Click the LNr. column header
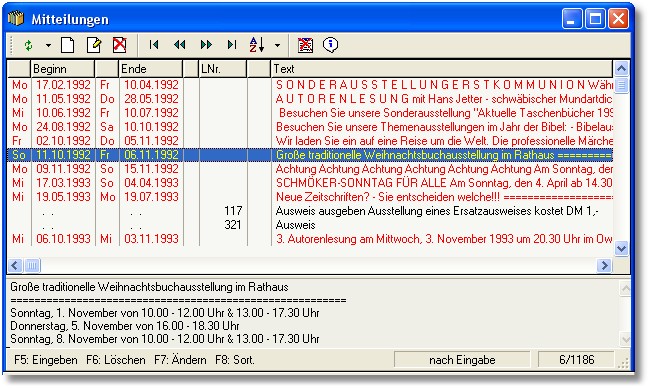The width and height of the screenshot is (649, 389). point(222,69)
